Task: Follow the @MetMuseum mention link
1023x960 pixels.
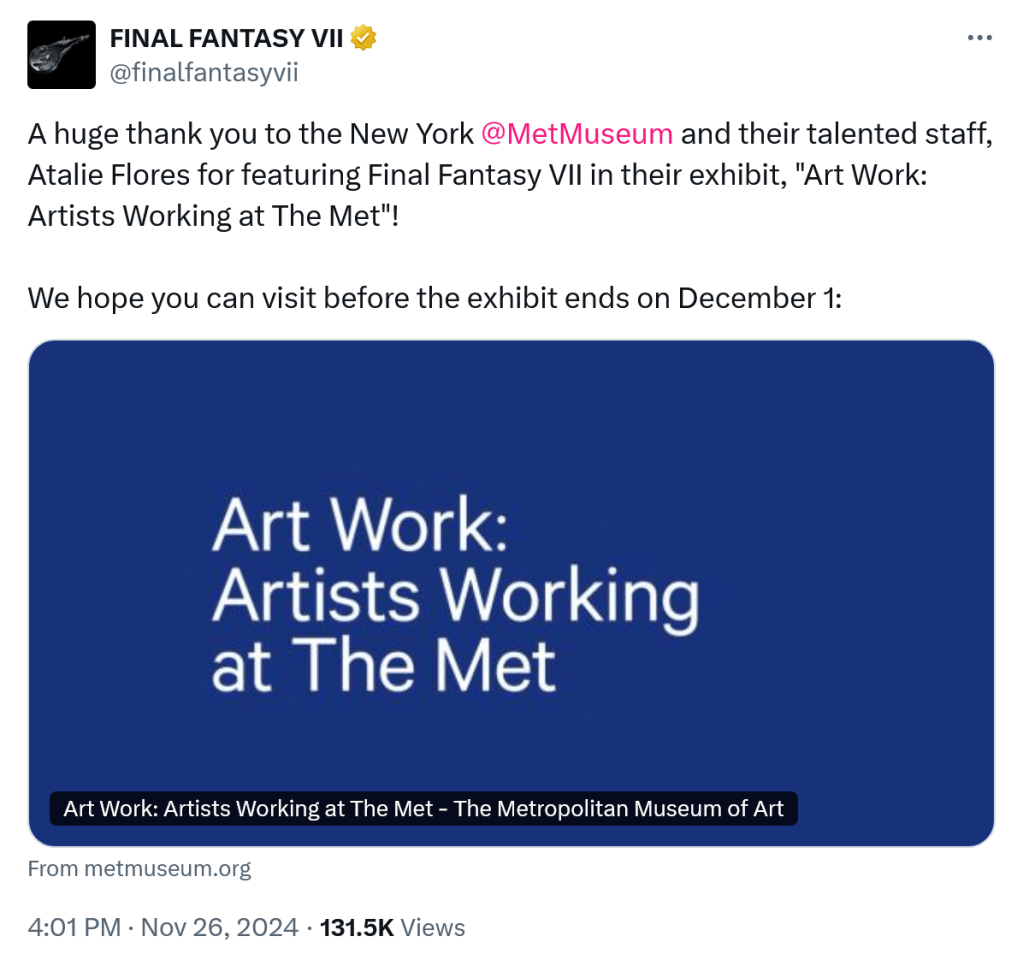Action: [577, 134]
